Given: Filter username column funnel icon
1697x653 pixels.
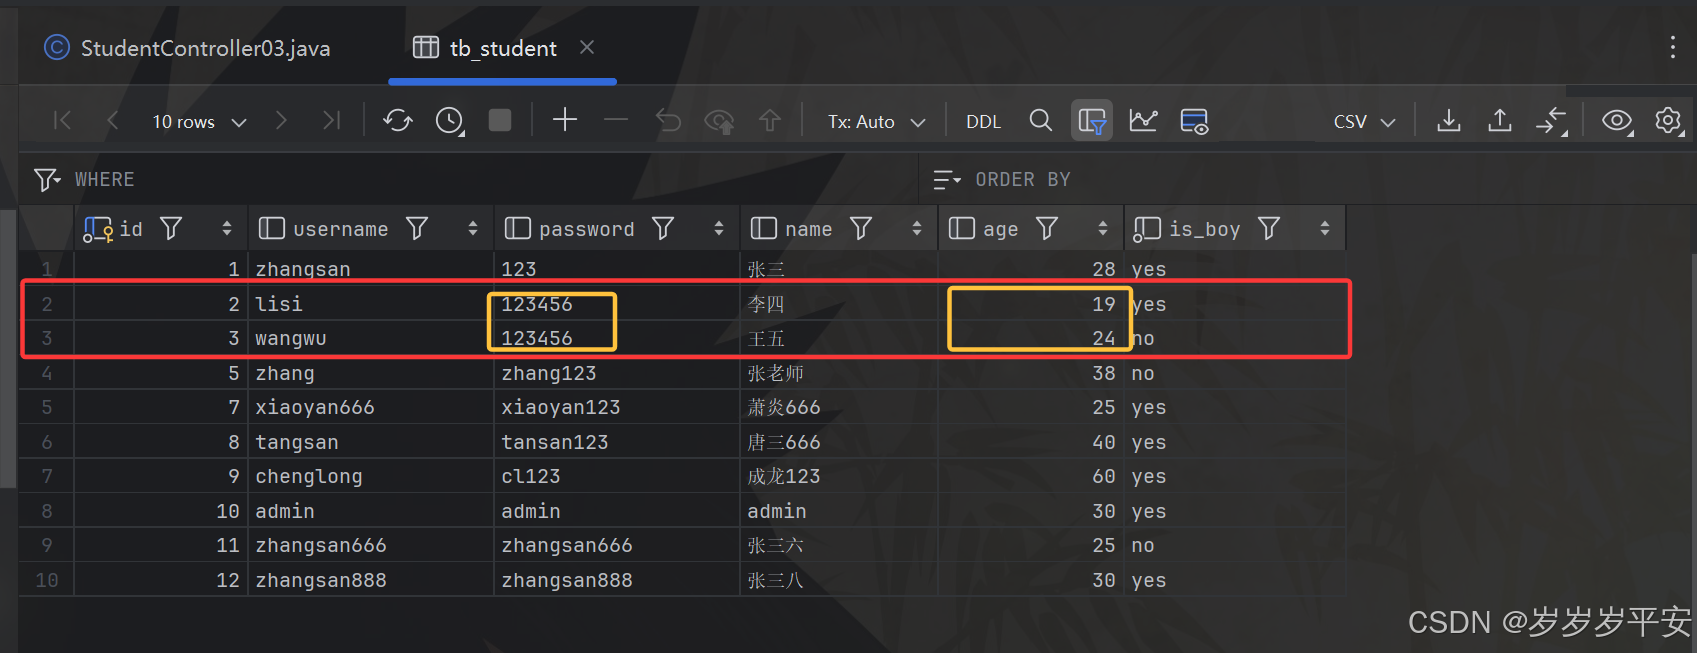Looking at the screenshot, I should click(x=417, y=229).
